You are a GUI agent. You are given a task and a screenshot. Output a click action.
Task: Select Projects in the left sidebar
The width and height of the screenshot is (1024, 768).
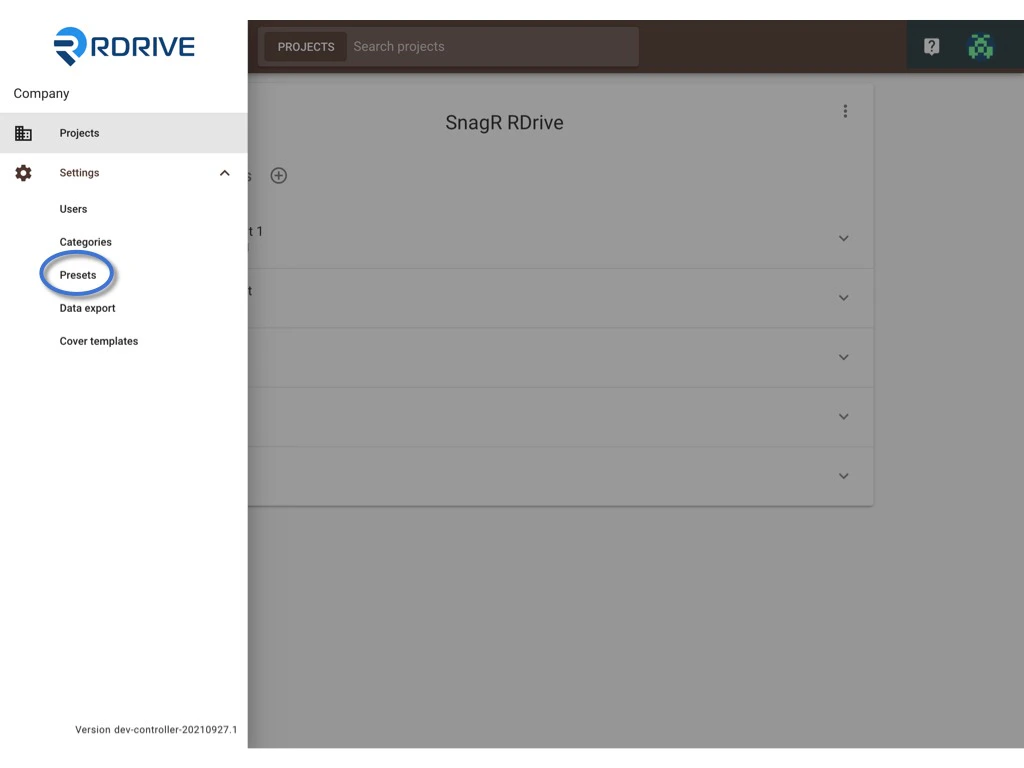[x=79, y=132]
